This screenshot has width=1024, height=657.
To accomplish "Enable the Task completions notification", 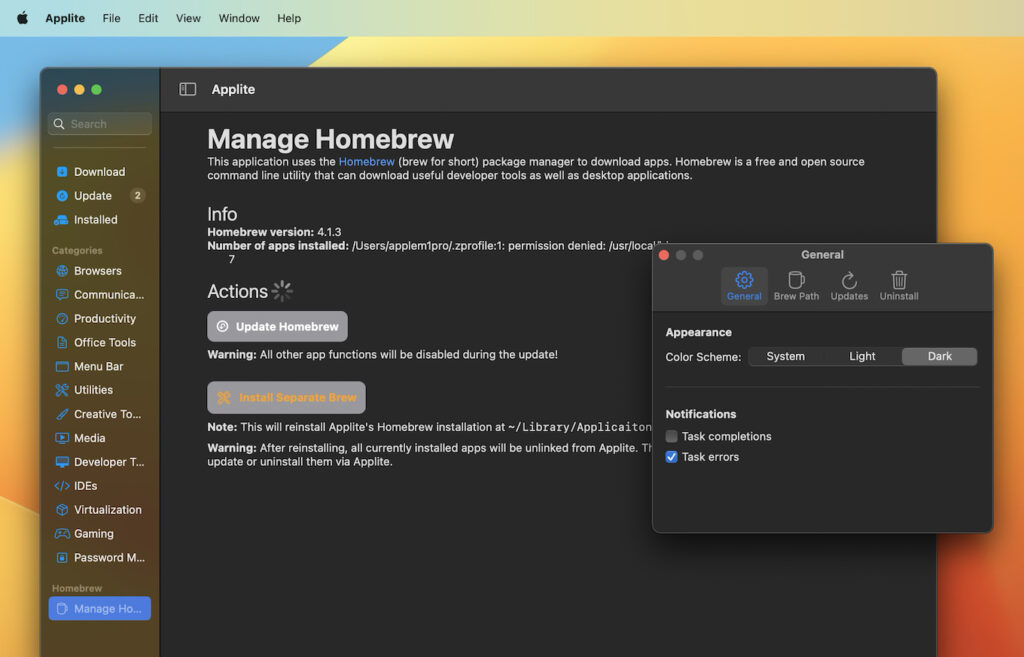I will 672,436.
